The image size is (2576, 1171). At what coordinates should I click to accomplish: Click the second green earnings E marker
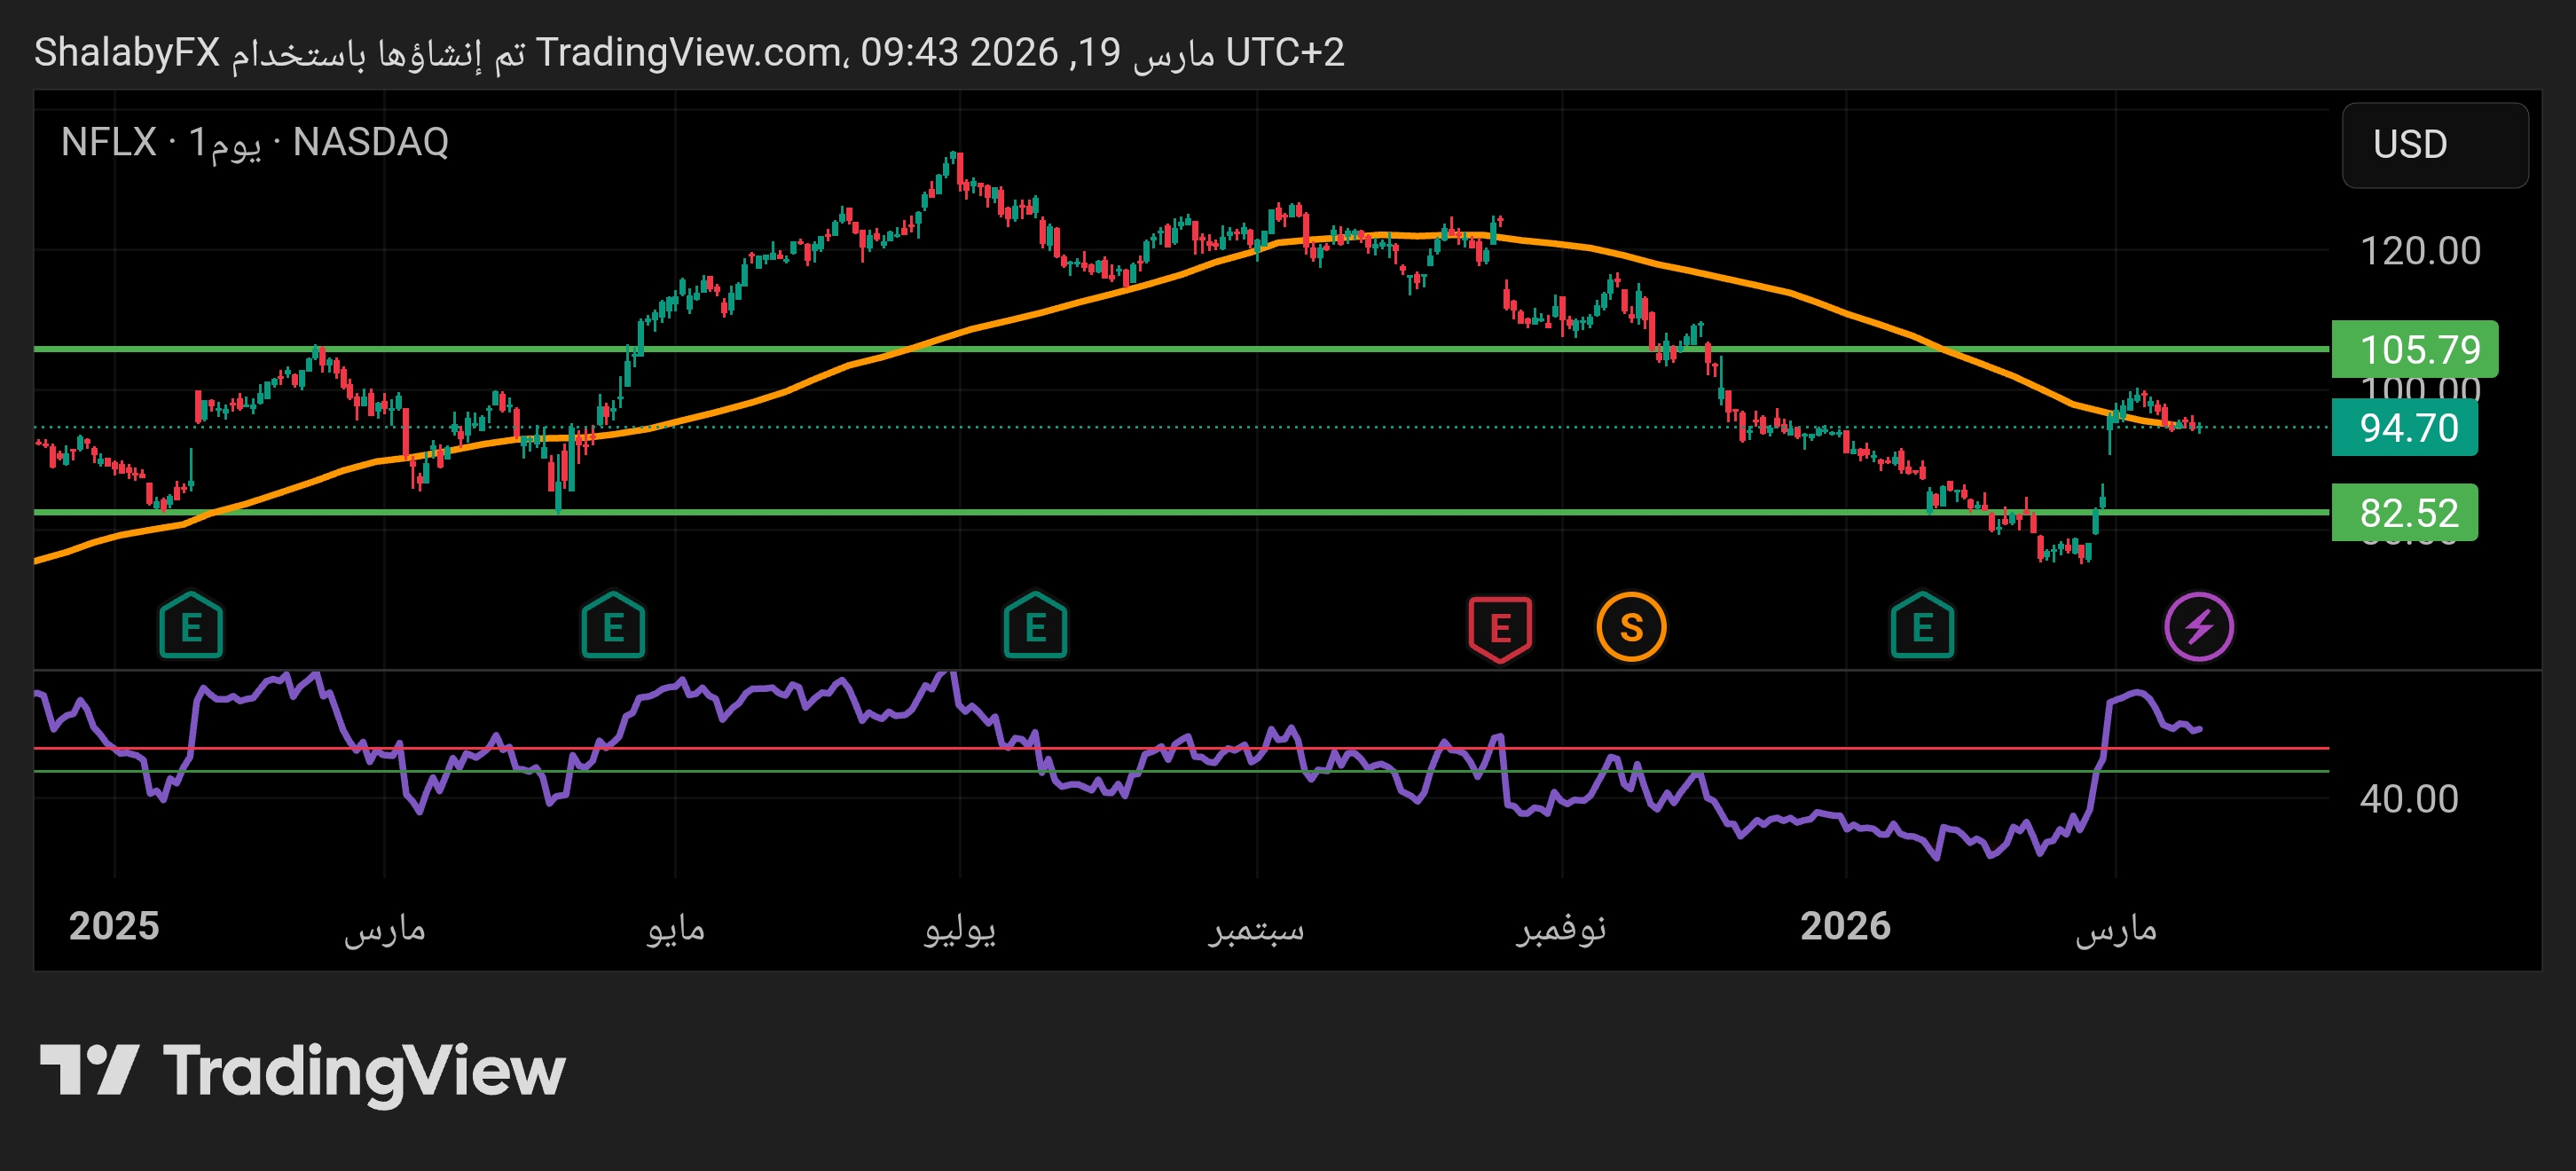pos(613,627)
